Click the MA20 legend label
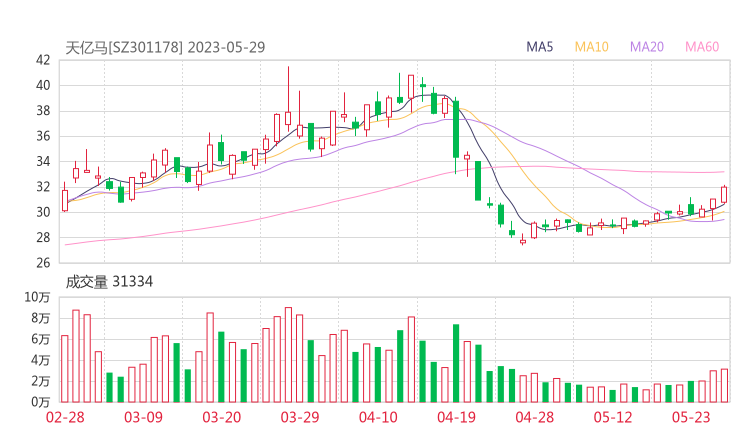The height and width of the screenshot is (440, 740). (x=647, y=47)
